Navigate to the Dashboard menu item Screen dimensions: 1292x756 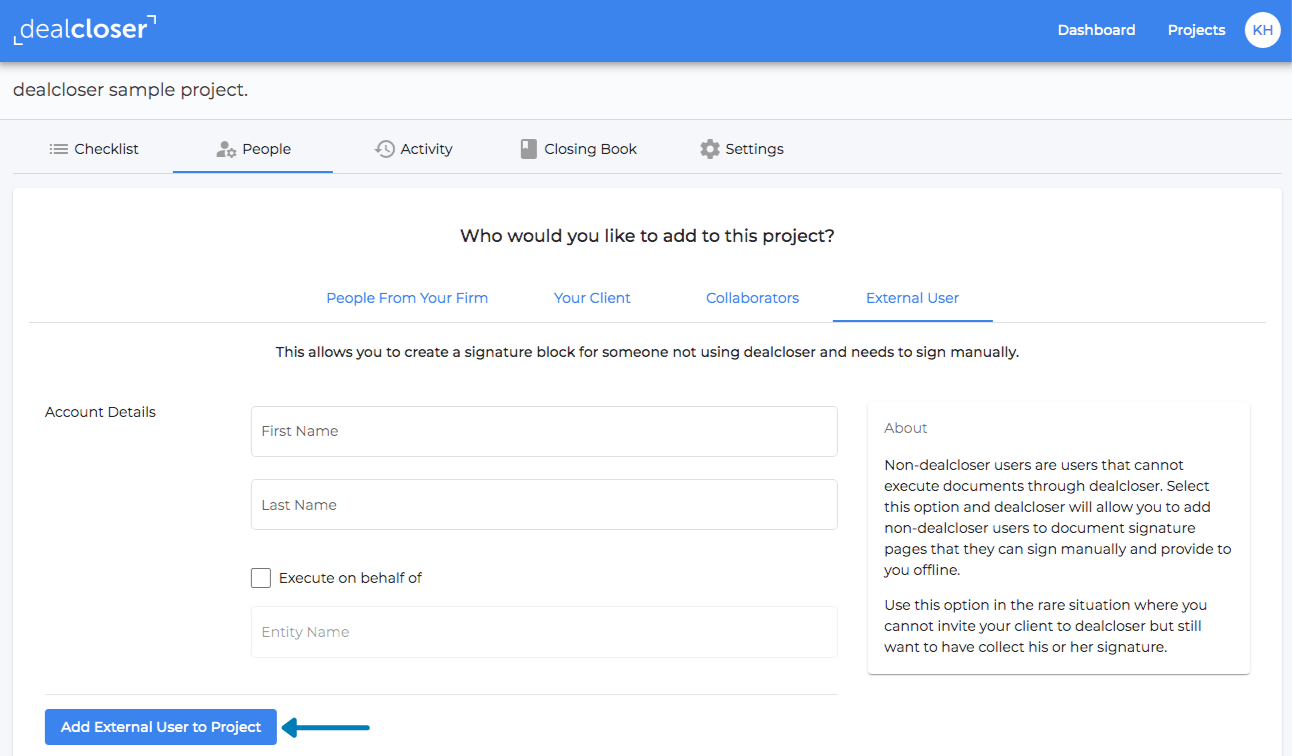[1096, 30]
